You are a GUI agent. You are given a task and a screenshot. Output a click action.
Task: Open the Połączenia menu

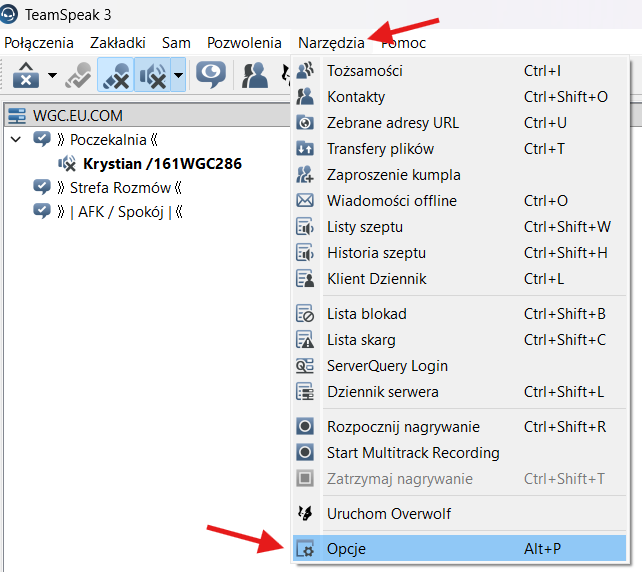pyautogui.click(x=39, y=43)
